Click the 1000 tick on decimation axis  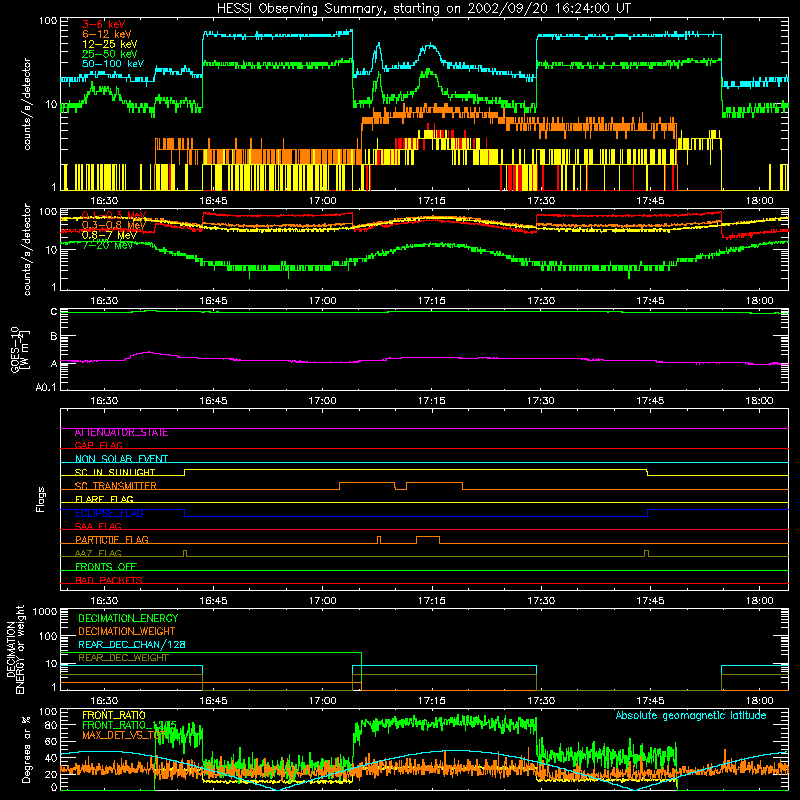[45, 611]
